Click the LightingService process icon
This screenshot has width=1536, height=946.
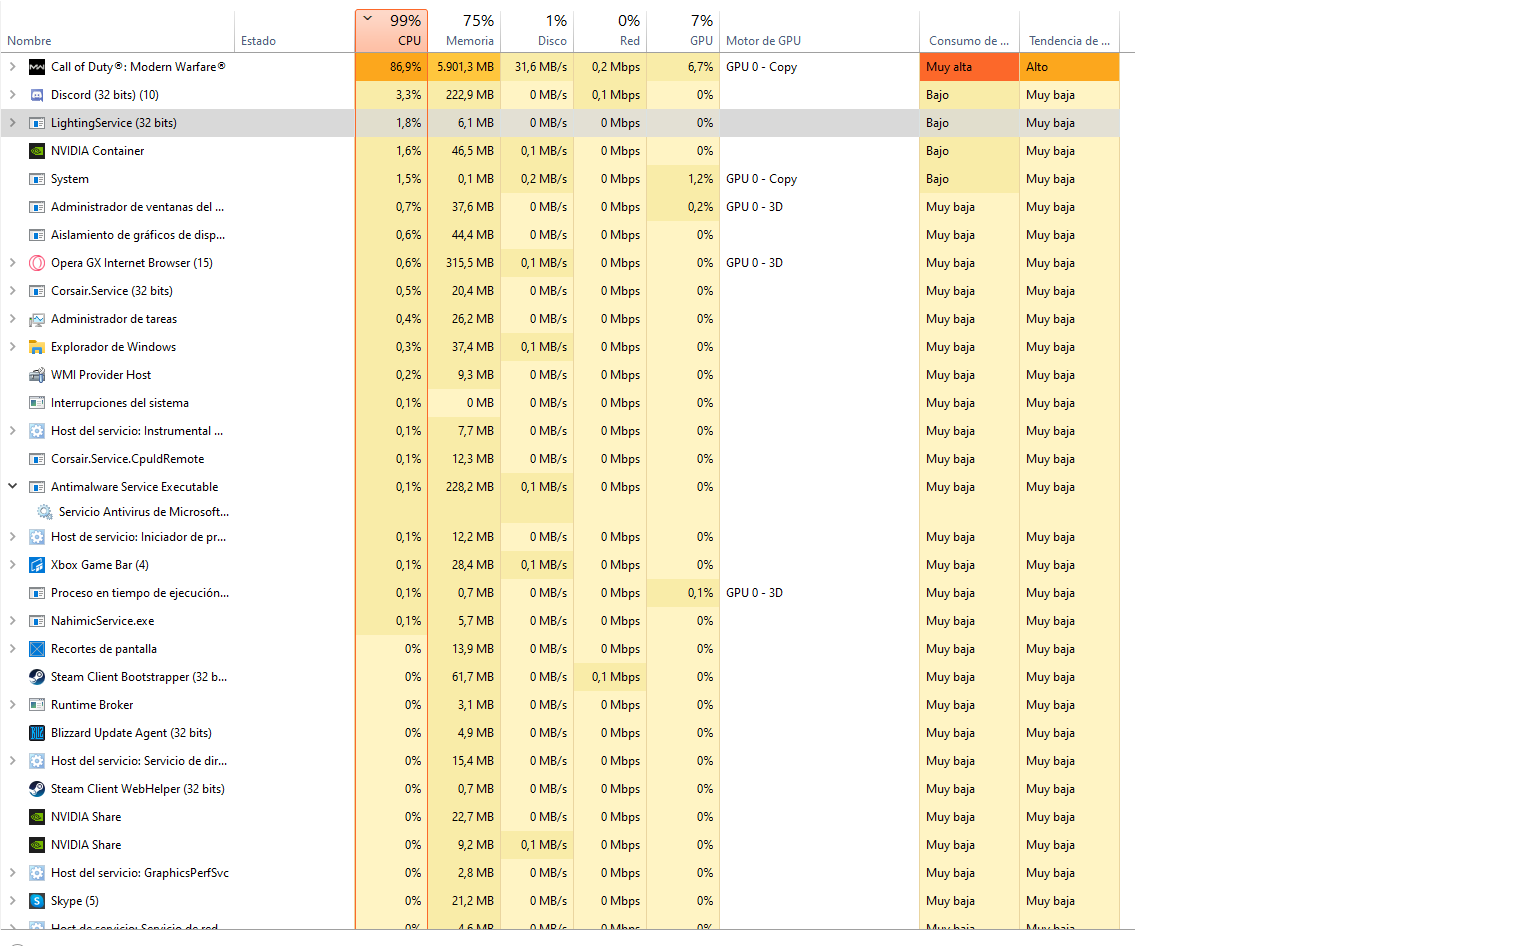(37, 123)
